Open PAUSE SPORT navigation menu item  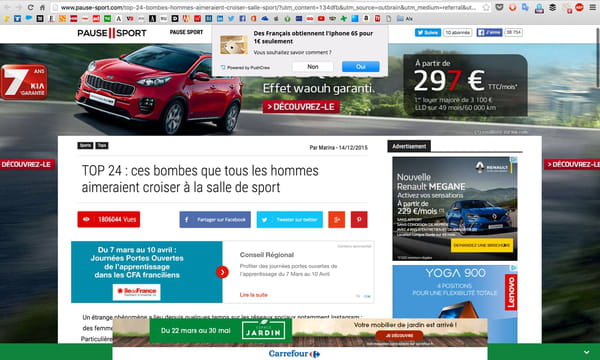(186, 32)
